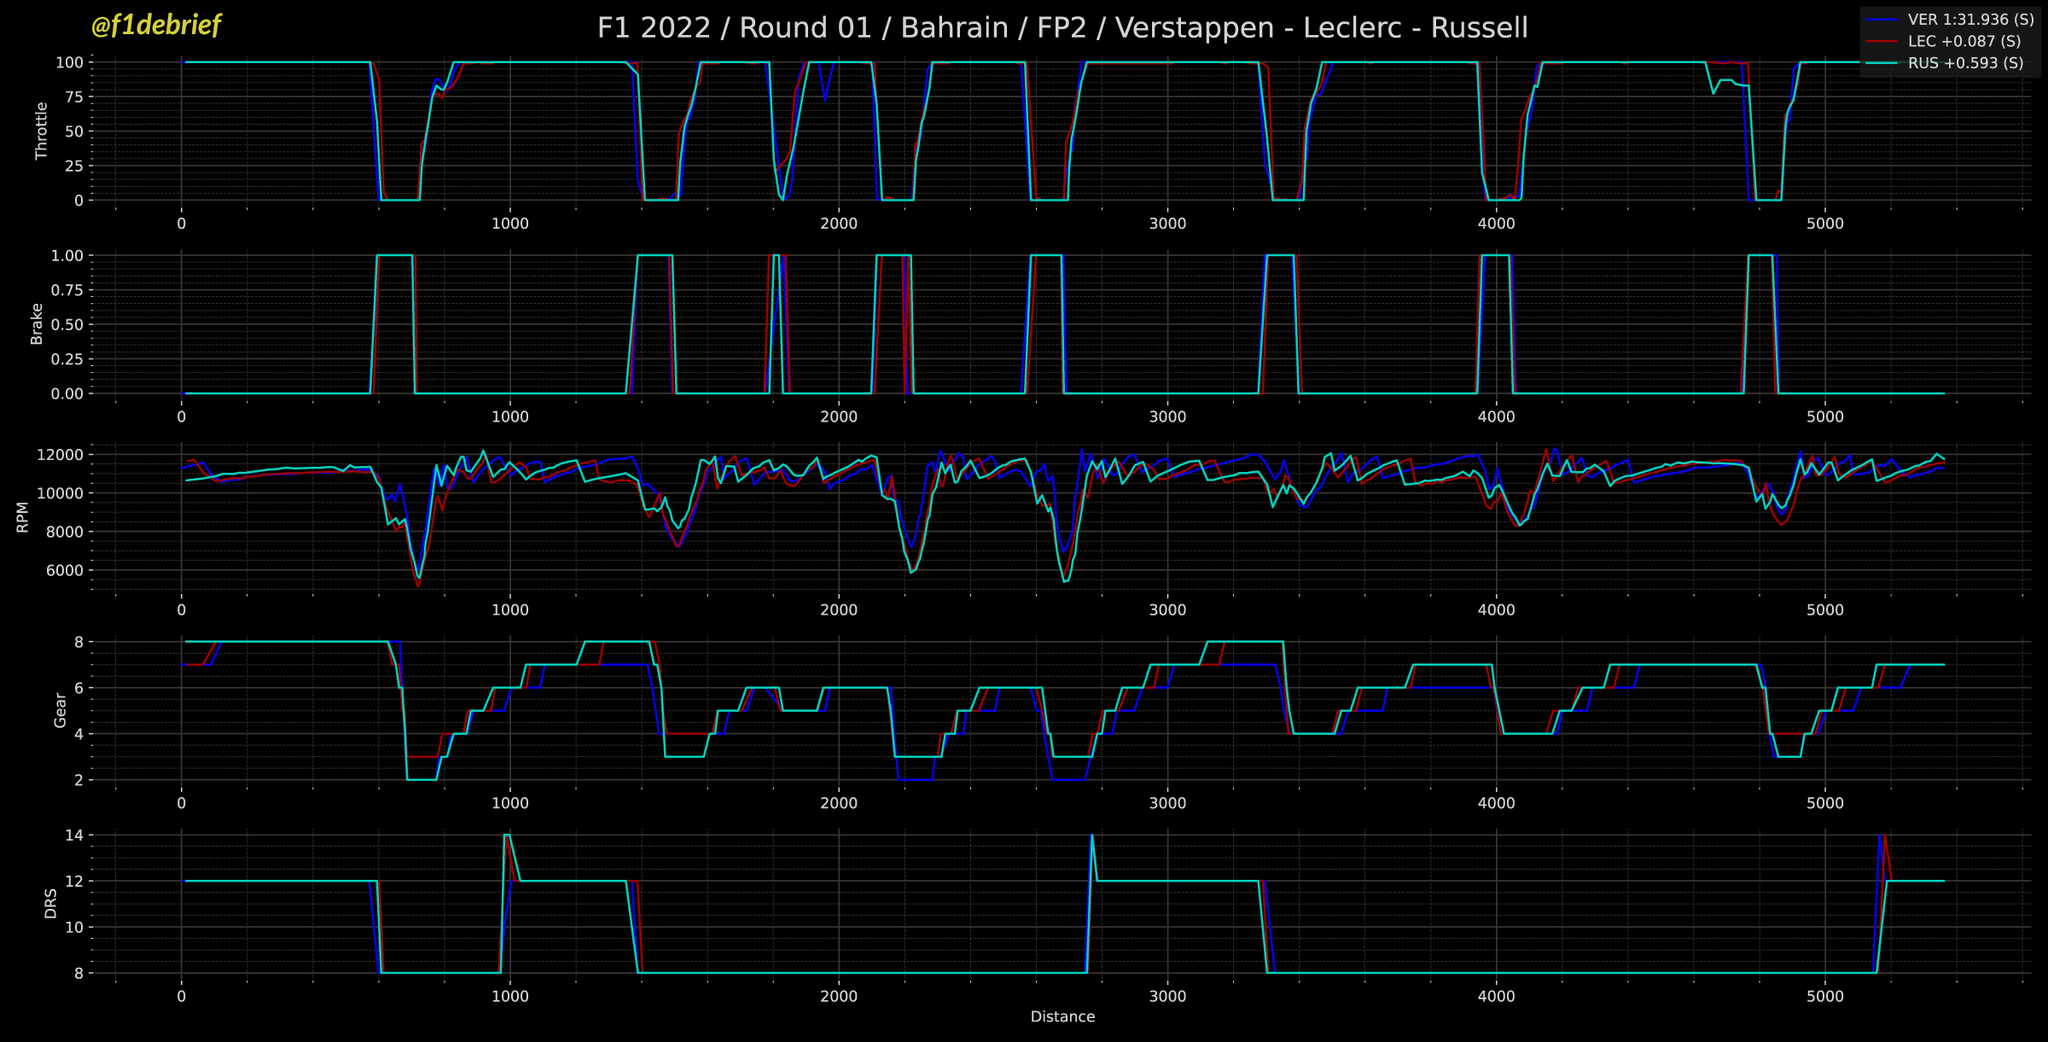Click the @f1debrief watermark text
Viewport: 2048px width, 1042px height.
[x=156, y=26]
